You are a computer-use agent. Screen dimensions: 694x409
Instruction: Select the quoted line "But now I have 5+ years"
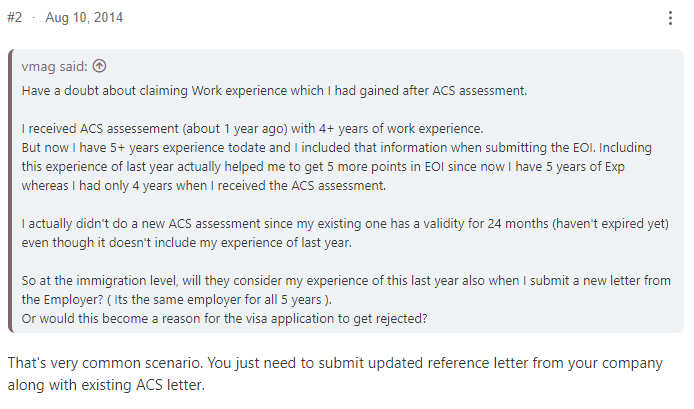[336, 147]
